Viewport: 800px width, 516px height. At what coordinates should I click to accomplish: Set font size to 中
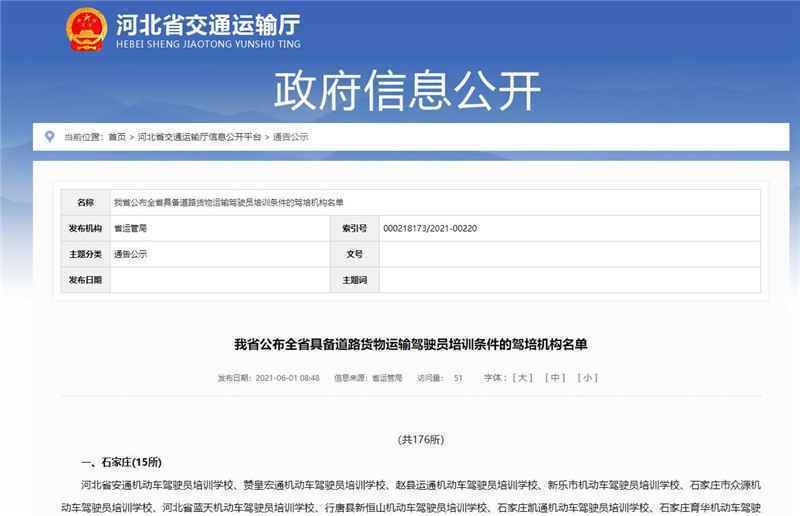(x=555, y=378)
